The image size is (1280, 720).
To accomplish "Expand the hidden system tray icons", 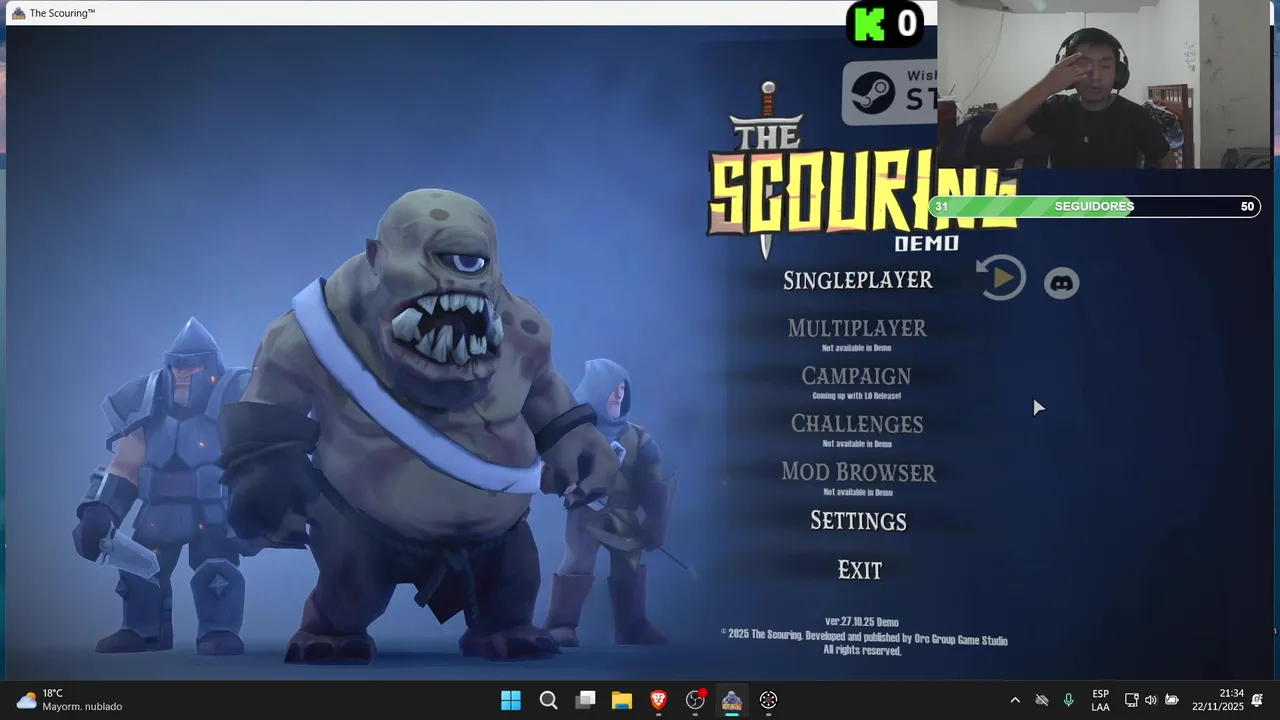I will tap(1015, 700).
